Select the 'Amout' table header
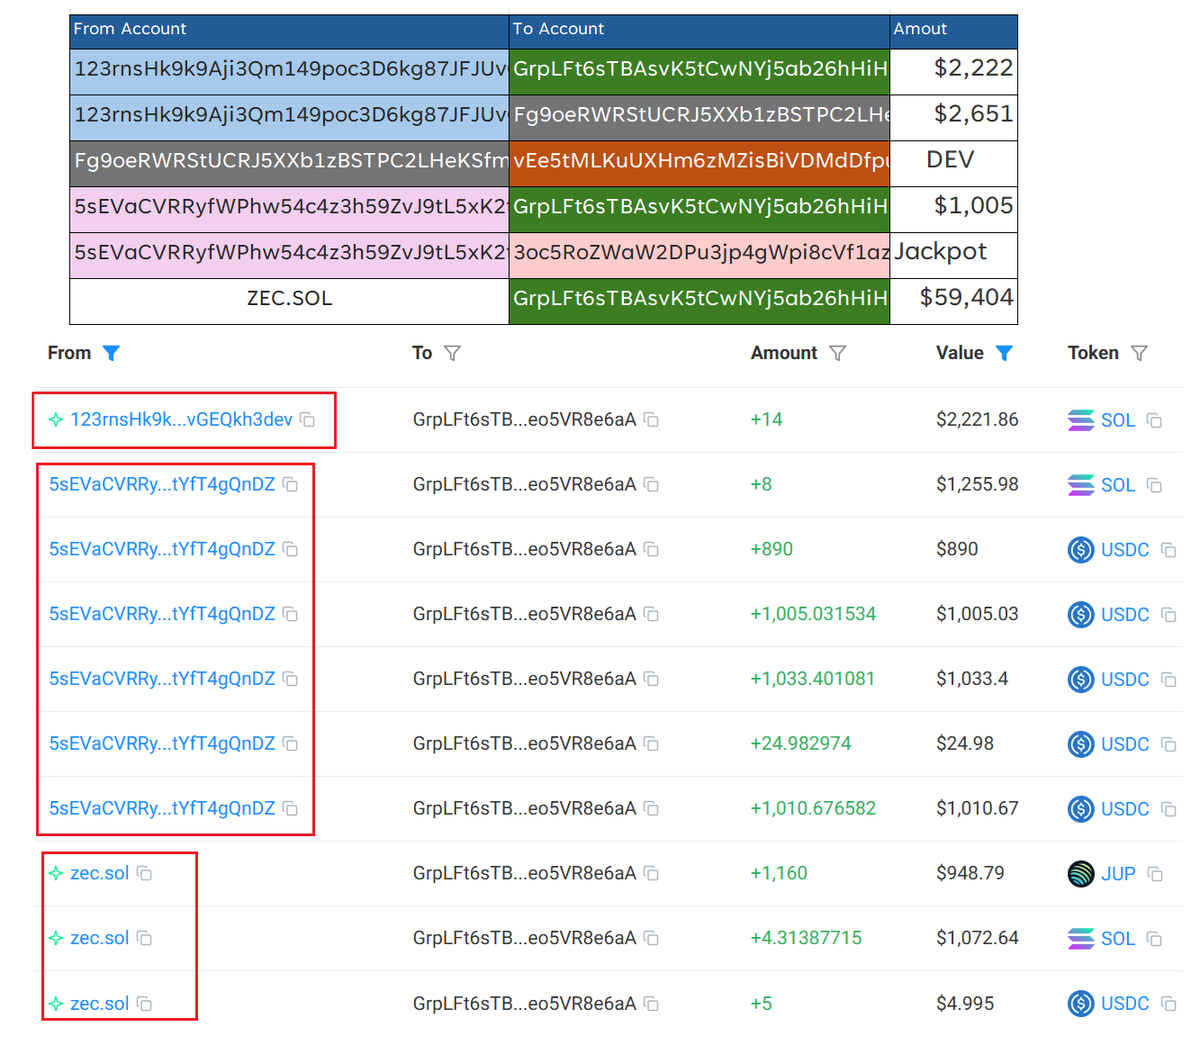Screen dimensions: 1200x1045 click(x=953, y=30)
